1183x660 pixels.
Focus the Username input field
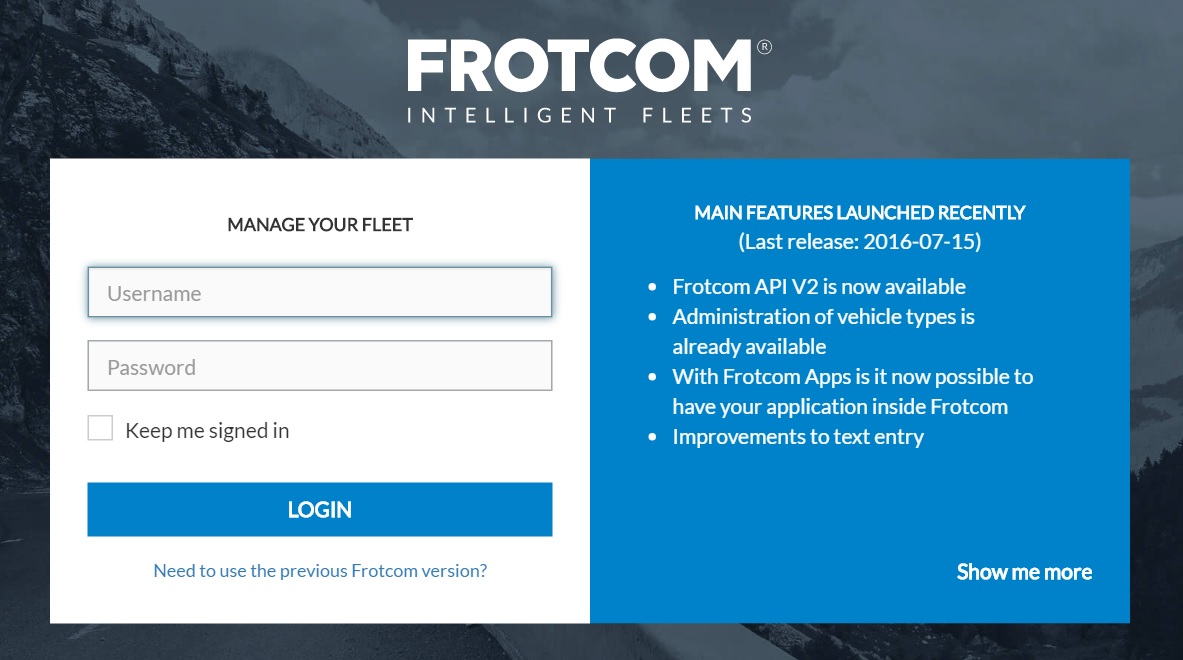(x=320, y=293)
